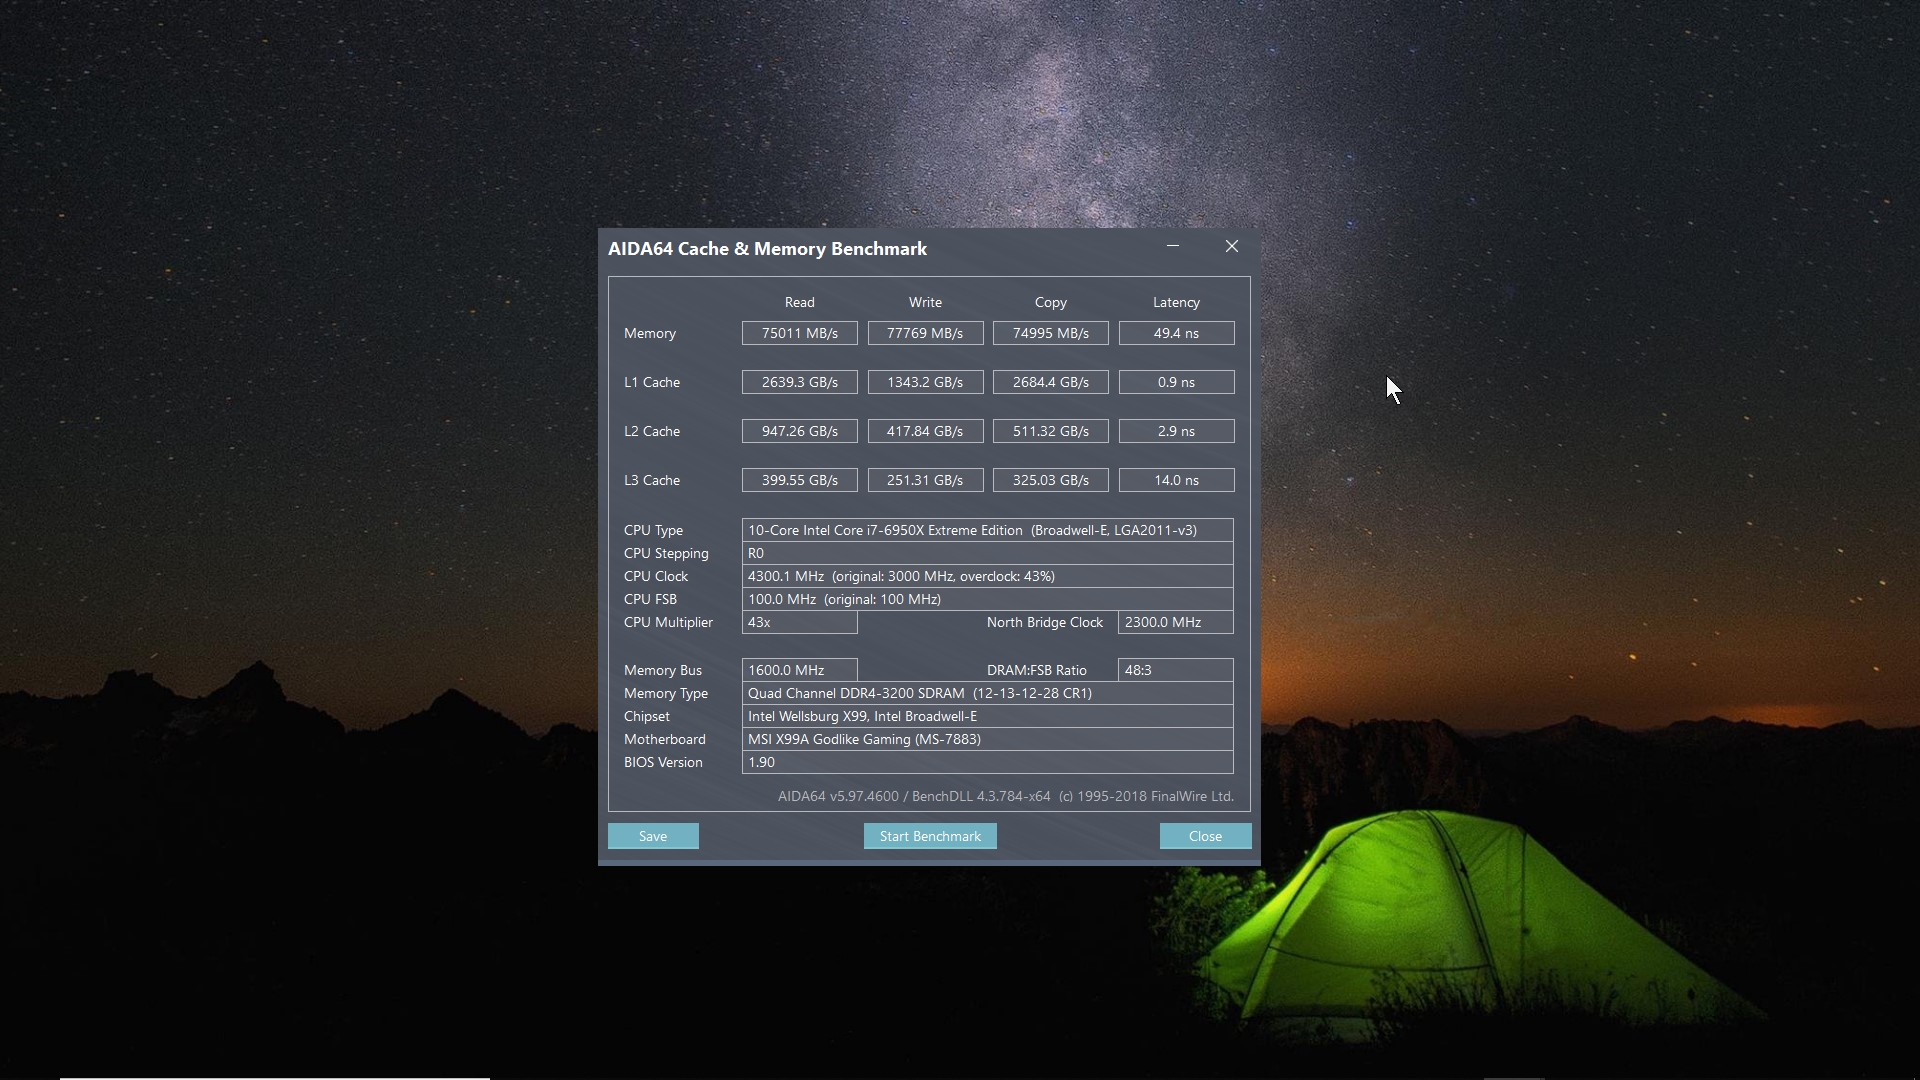This screenshot has height=1080, width=1920.
Task: Select L1 Cache Latency 0.9 ns
Action: pos(1176,382)
